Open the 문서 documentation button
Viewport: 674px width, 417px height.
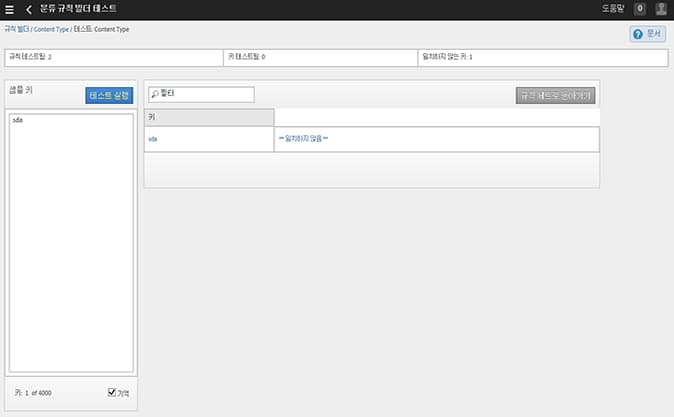click(x=648, y=34)
